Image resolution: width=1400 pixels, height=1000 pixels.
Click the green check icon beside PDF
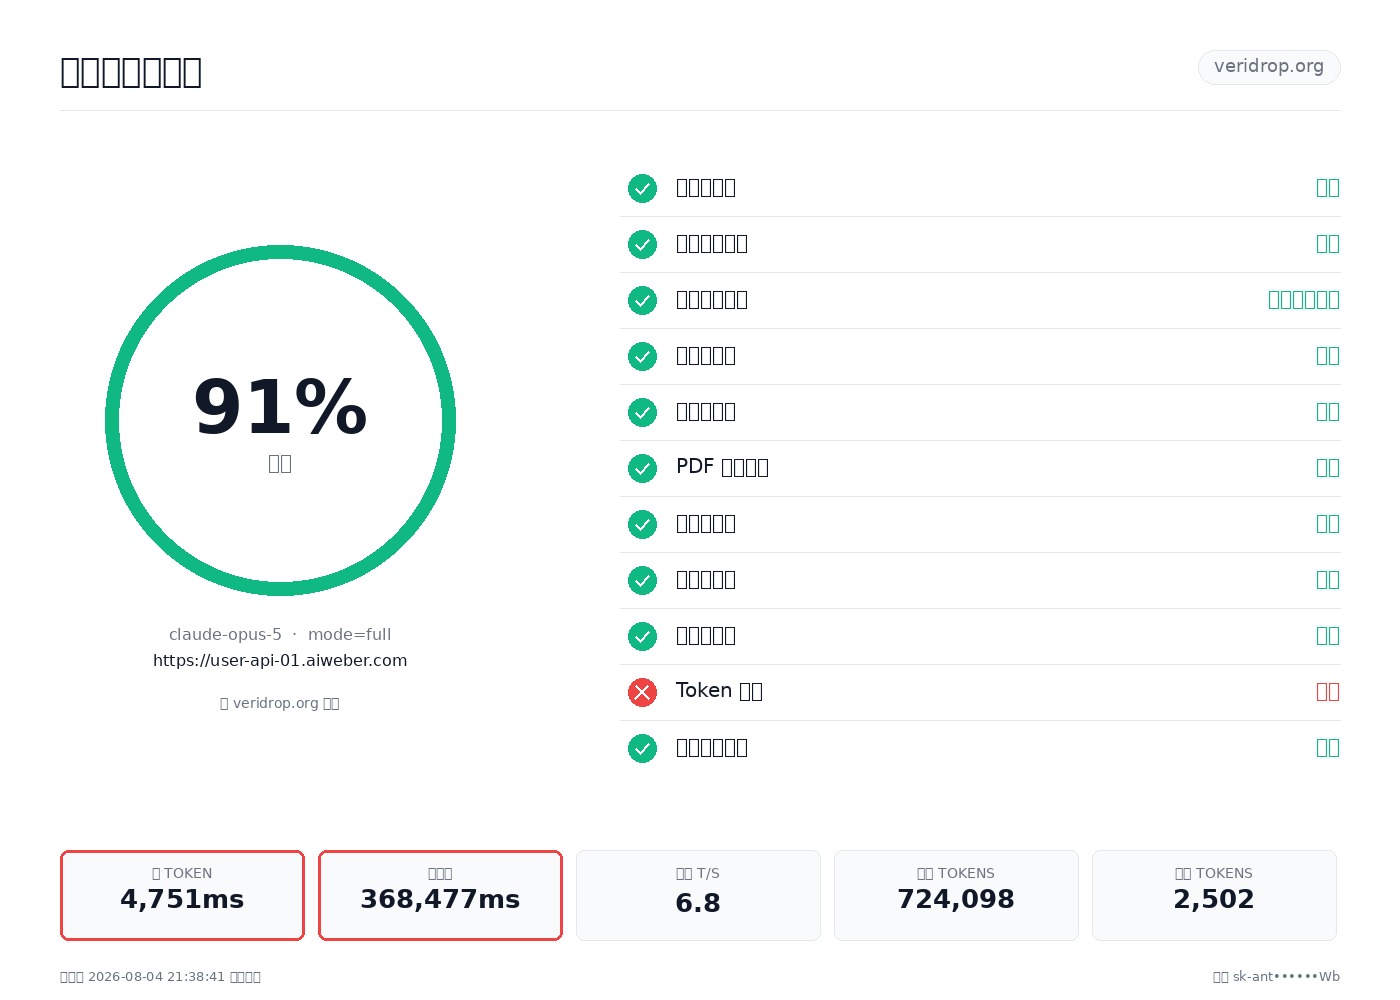(642, 468)
